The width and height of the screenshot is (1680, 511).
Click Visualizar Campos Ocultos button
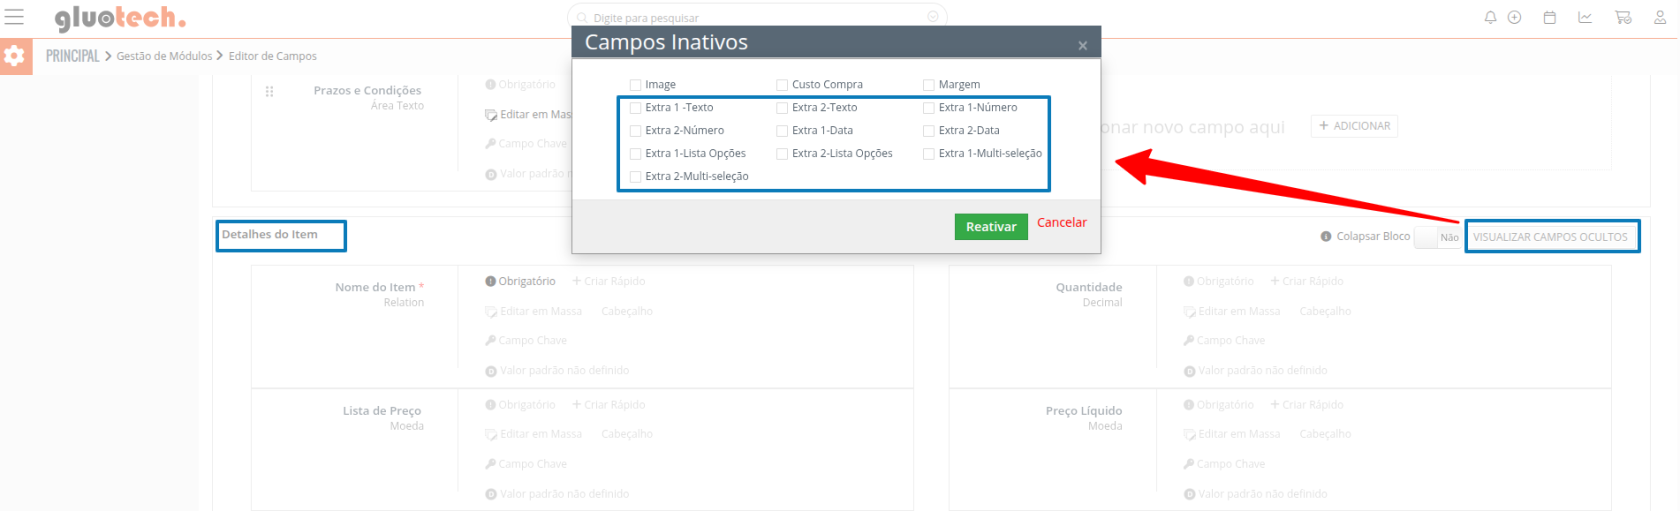click(1550, 237)
